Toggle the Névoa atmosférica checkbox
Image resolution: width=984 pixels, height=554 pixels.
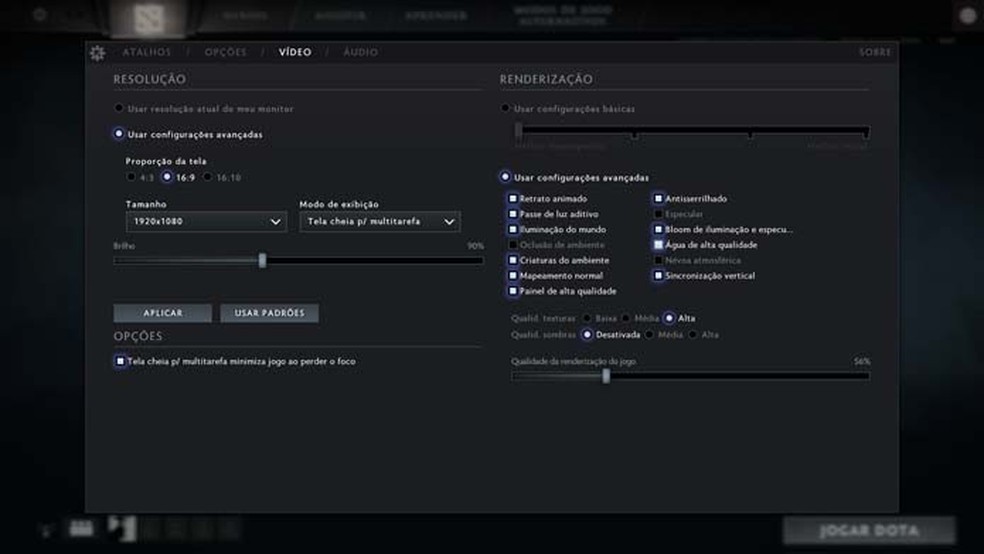pos(658,260)
